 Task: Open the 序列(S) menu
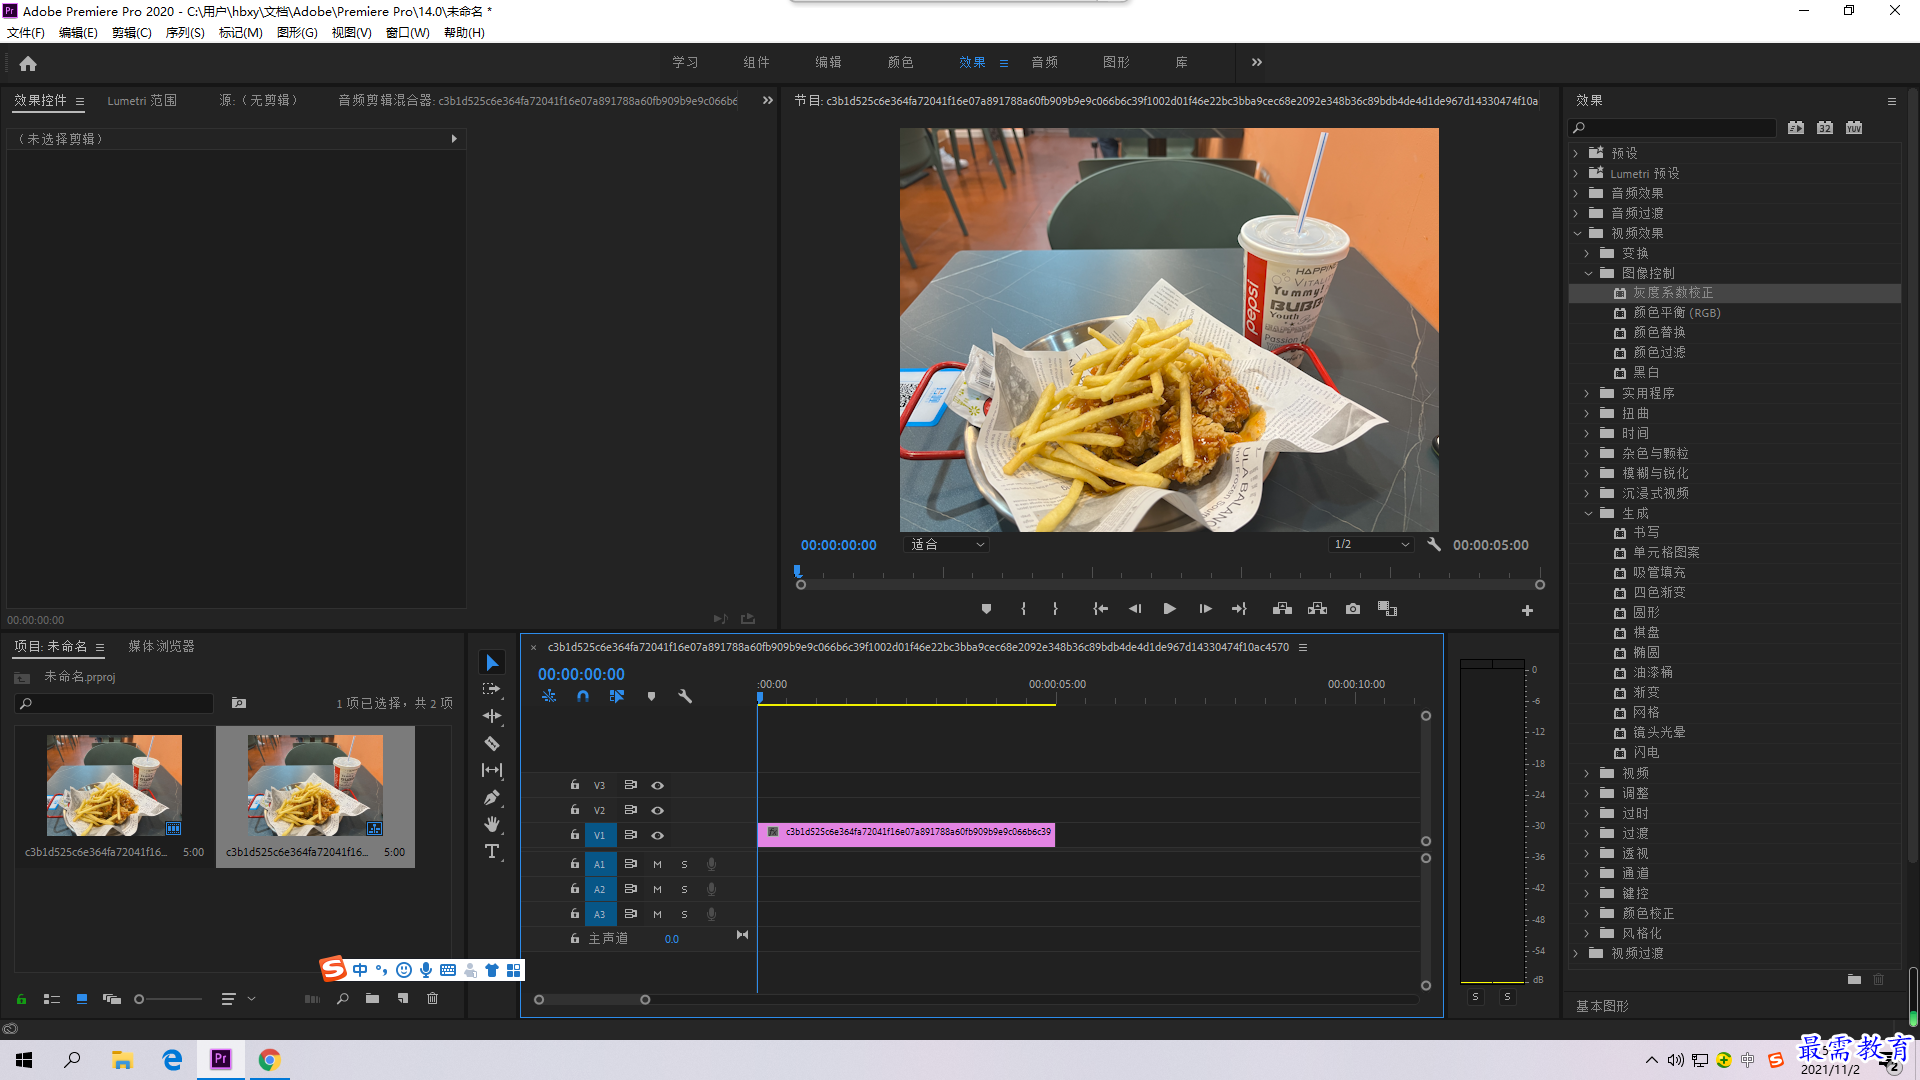(185, 33)
